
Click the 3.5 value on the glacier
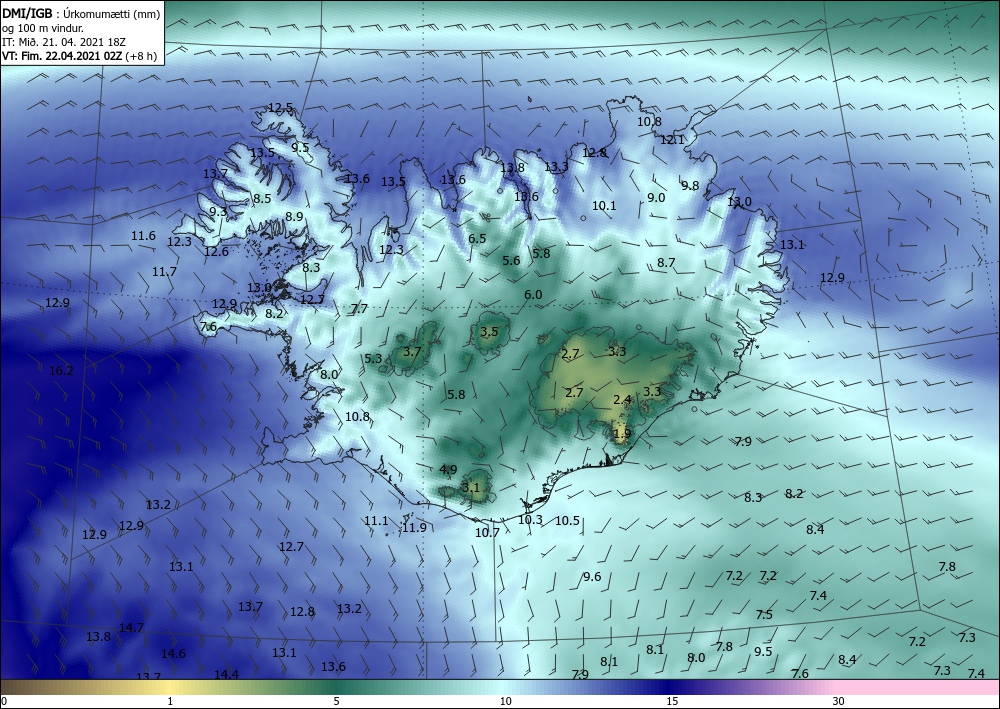pos(489,332)
